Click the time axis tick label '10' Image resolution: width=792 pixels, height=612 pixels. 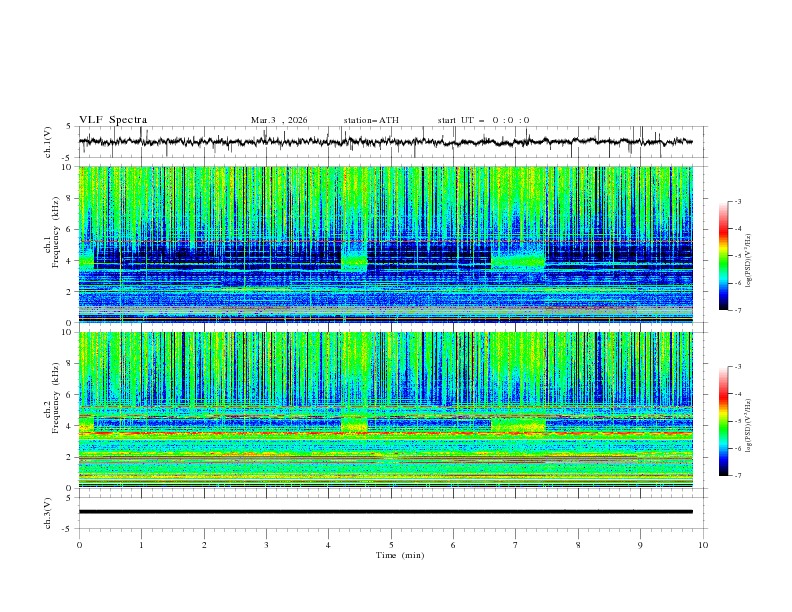(x=703, y=545)
